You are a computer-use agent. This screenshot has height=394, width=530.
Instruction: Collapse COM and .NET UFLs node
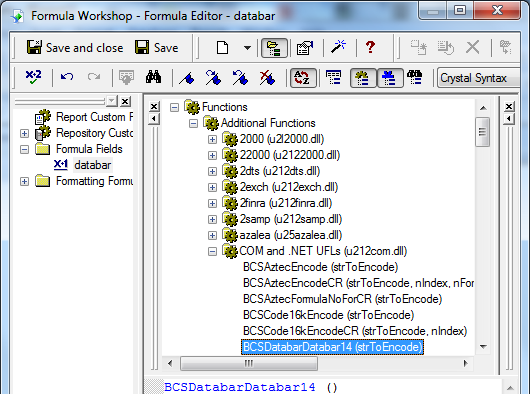click(x=212, y=251)
